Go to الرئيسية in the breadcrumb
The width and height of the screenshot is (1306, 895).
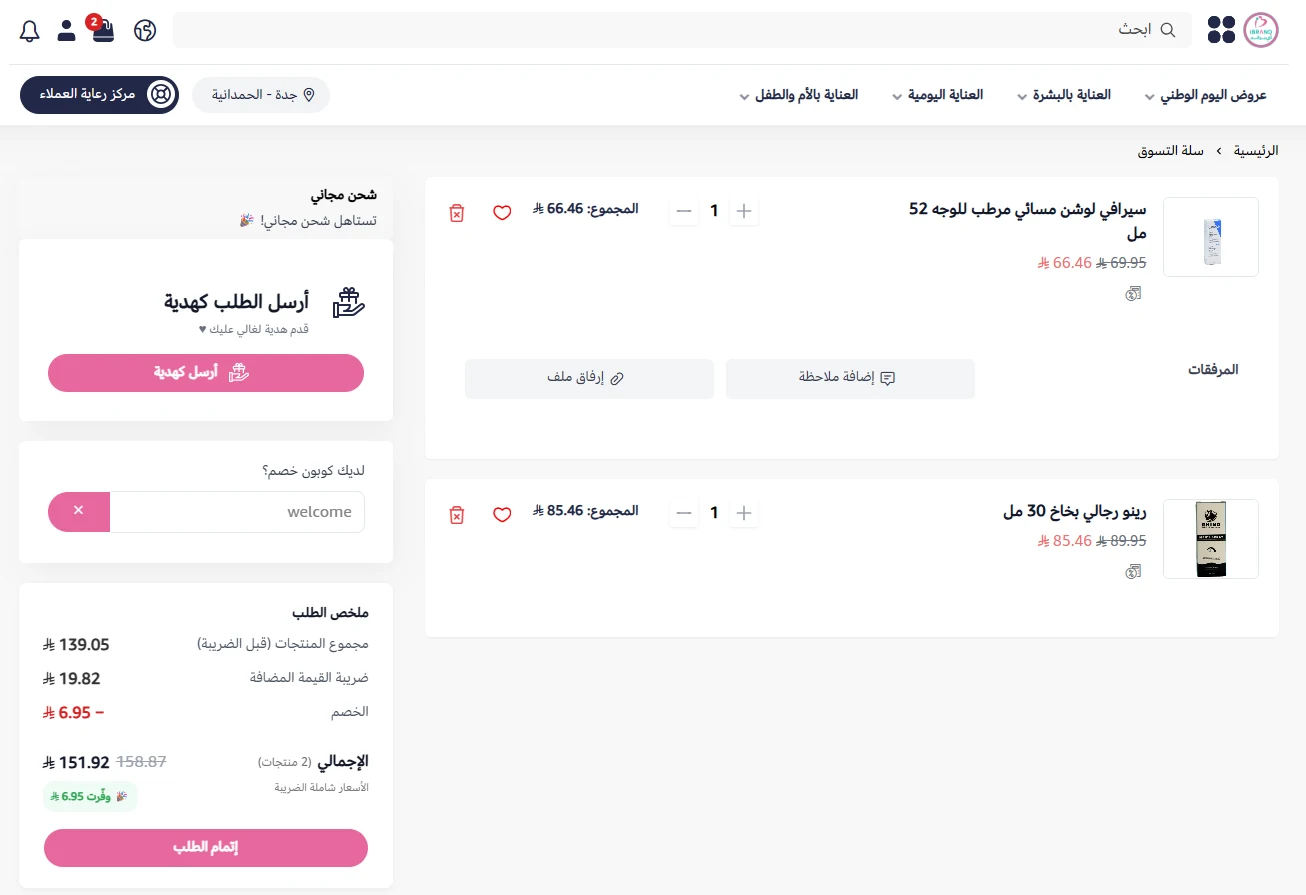1256,151
